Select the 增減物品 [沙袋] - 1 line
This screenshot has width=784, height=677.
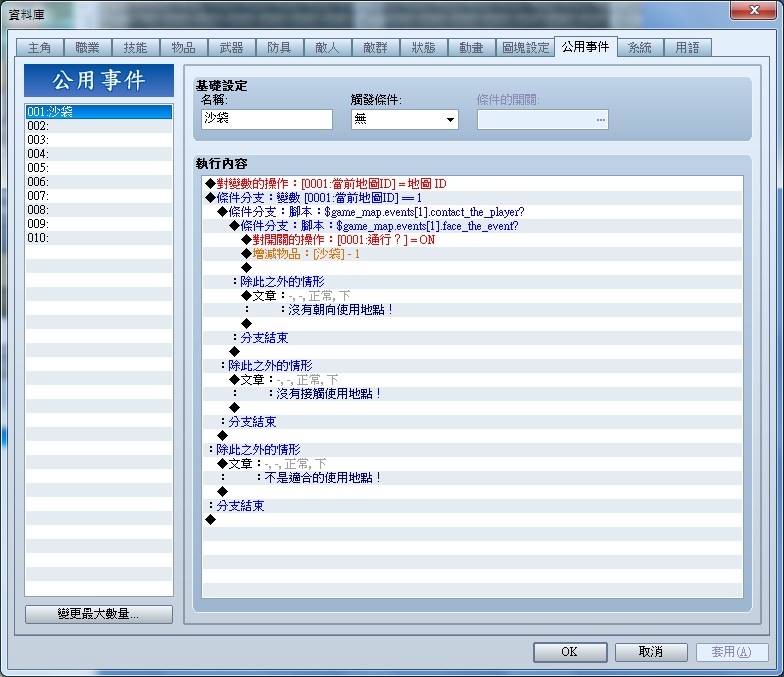tap(472, 254)
